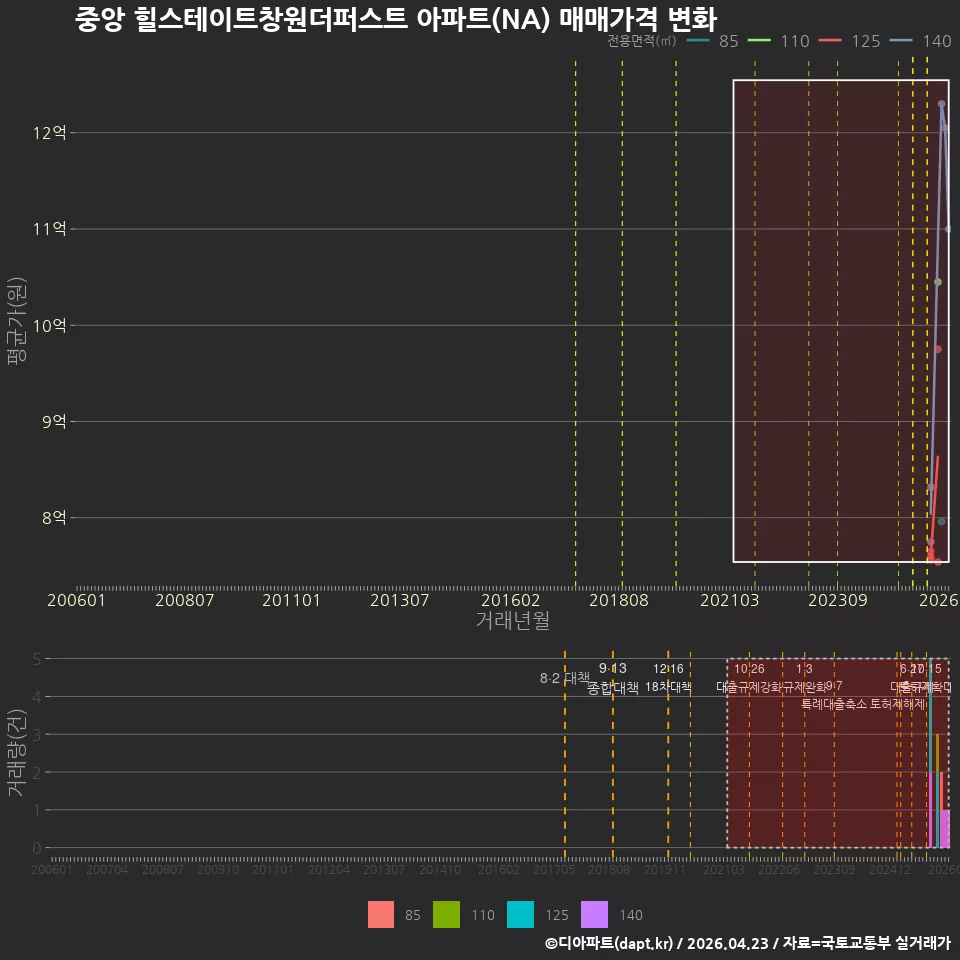Image resolution: width=960 pixels, height=960 pixels.
Task: Click the '거래량(건)' volume axis title
Action: pyautogui.click(x=17, y=753)
